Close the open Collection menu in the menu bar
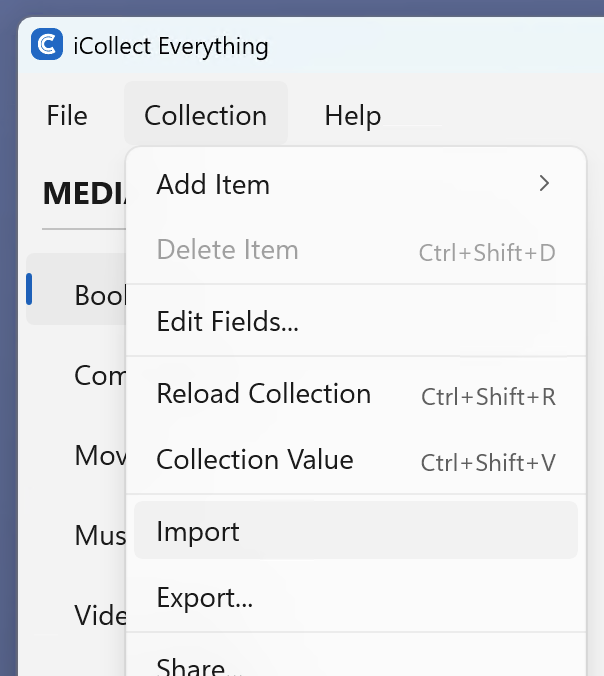 (205, 115)
